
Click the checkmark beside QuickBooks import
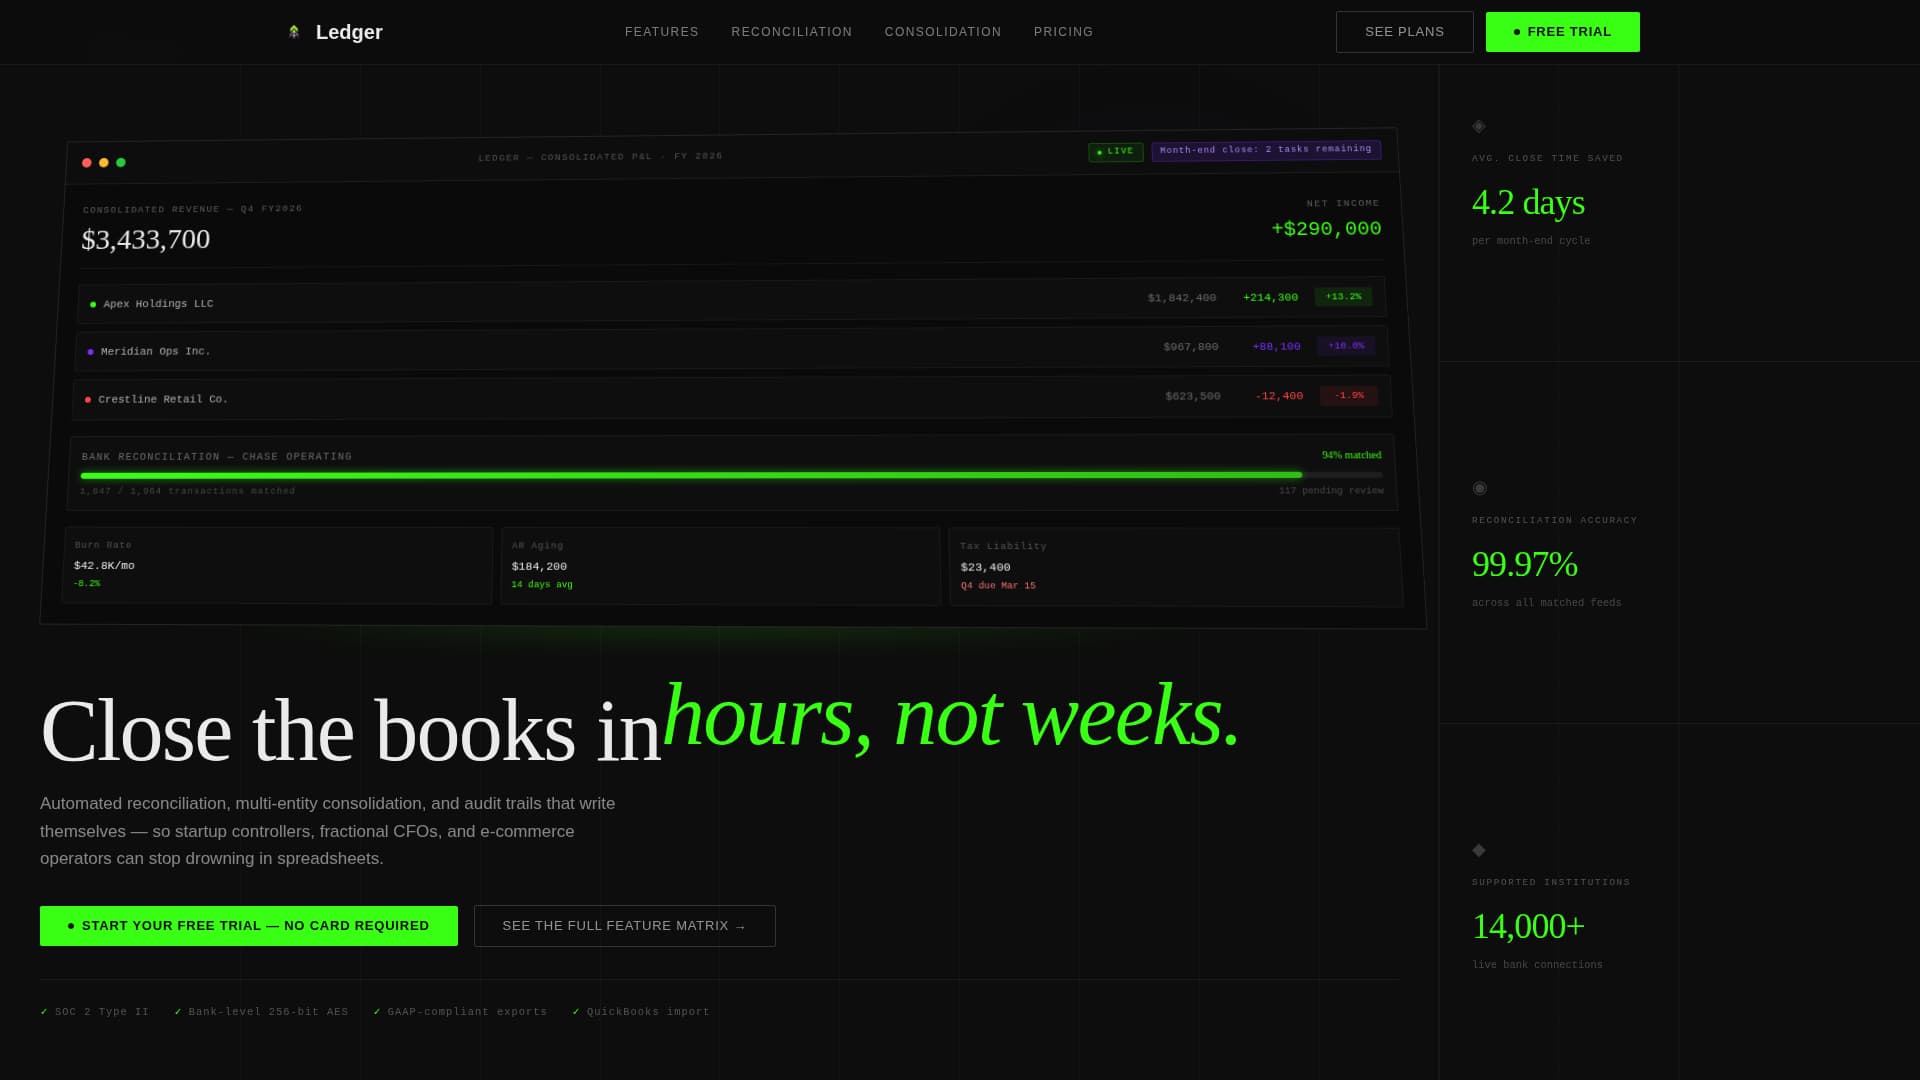click(576, 1012)
